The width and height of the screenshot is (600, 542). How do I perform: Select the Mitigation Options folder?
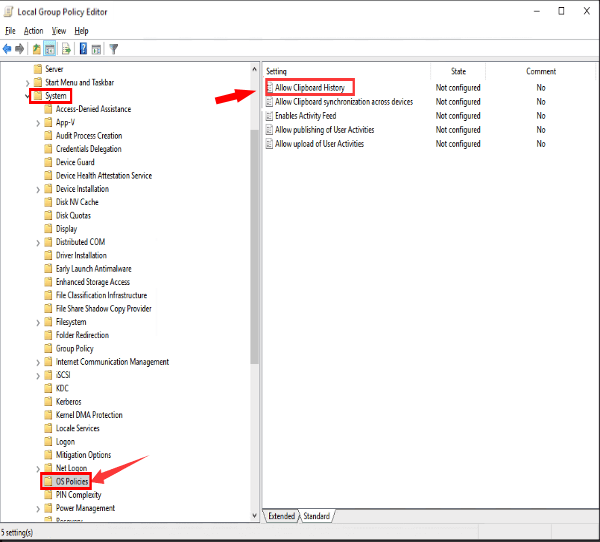[83, 455]
